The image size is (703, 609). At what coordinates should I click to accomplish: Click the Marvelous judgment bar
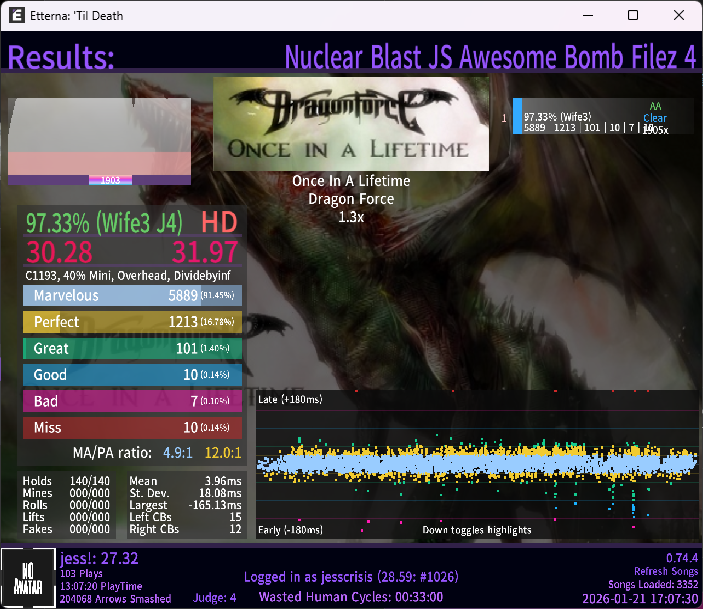[x=132, y=296]
